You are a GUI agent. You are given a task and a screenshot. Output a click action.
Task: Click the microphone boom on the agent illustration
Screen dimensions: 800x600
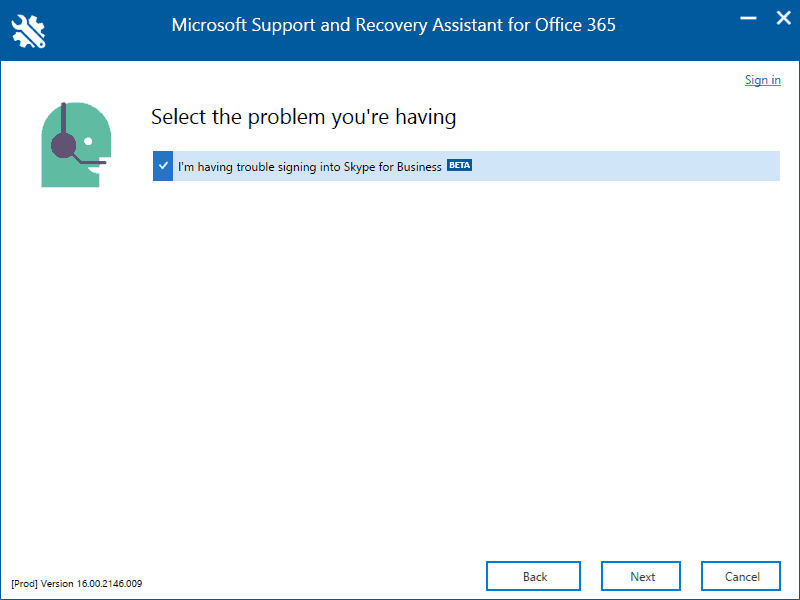(x=92, y=162)
